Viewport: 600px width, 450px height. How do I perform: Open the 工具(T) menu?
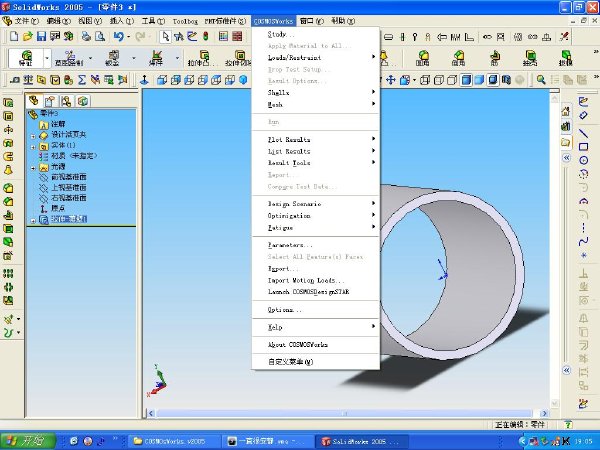click(x=153, y=21)
